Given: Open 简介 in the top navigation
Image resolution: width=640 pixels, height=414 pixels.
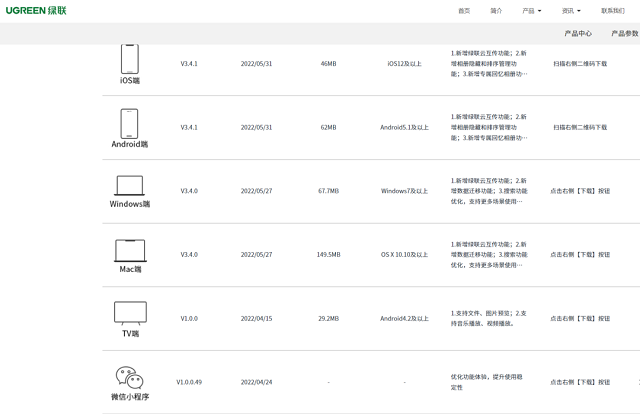Looking at the screenshot, I should pos(496,10).
